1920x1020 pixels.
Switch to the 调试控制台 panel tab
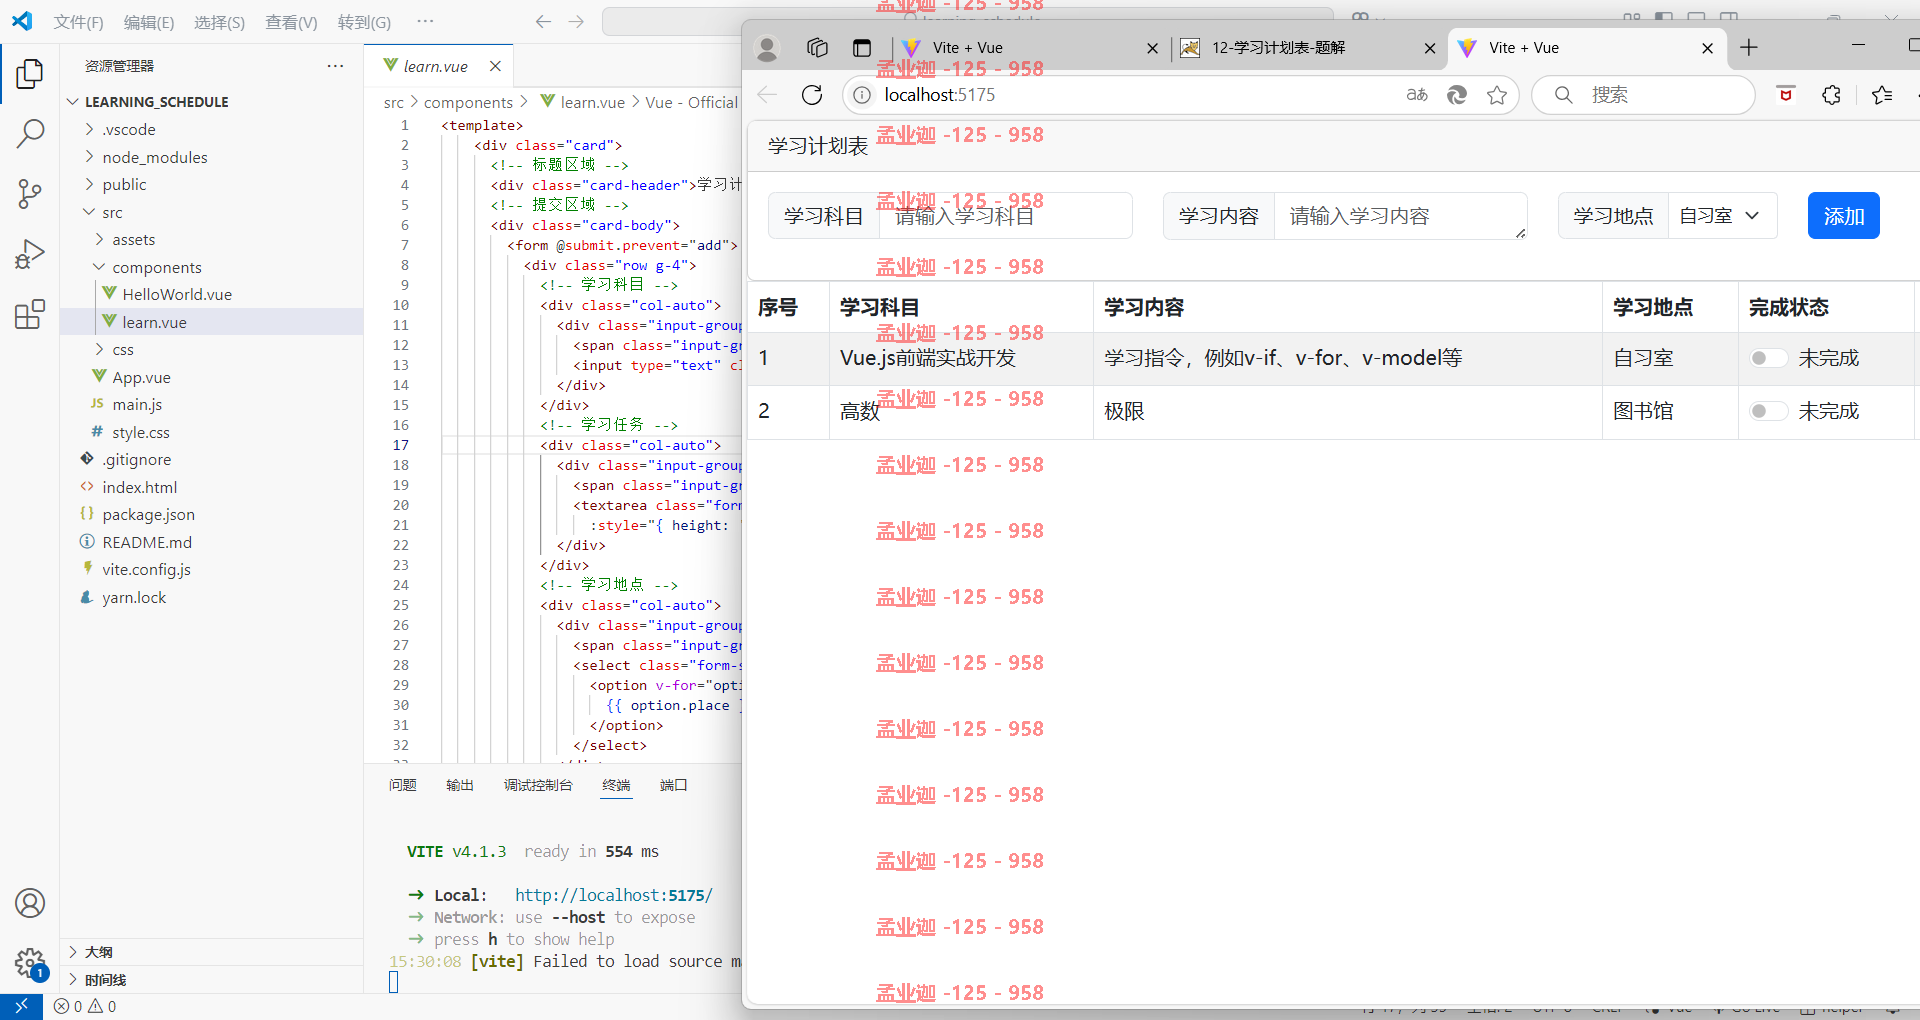538,785
